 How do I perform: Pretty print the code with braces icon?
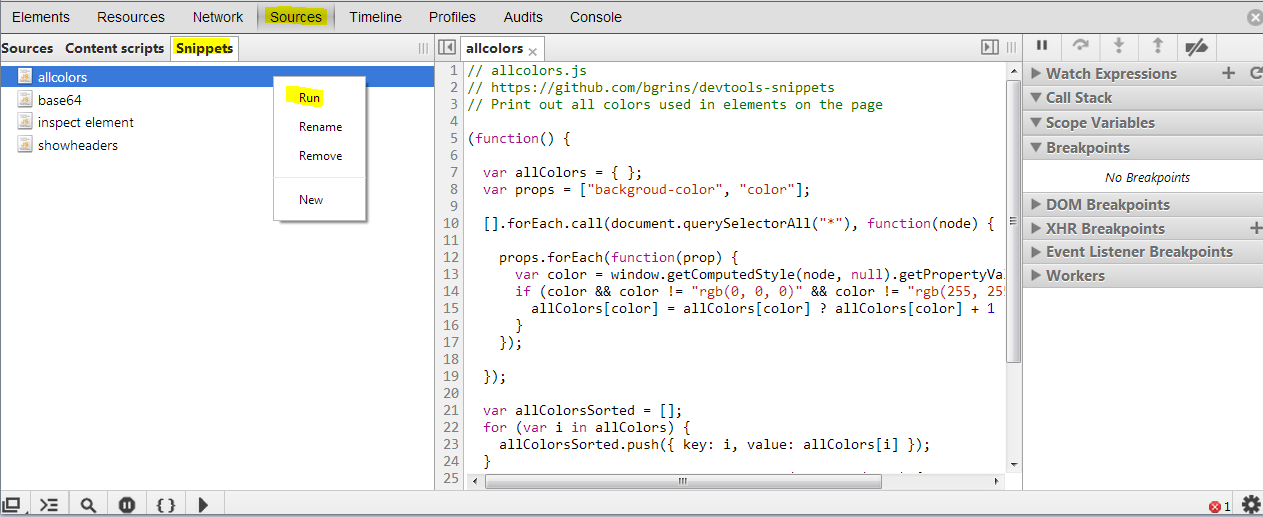click(x=166, y=505)
